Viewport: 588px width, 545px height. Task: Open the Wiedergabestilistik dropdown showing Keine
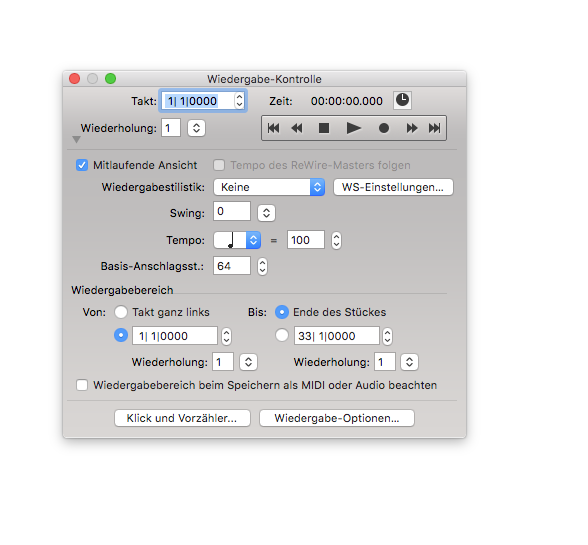[269, 187]
